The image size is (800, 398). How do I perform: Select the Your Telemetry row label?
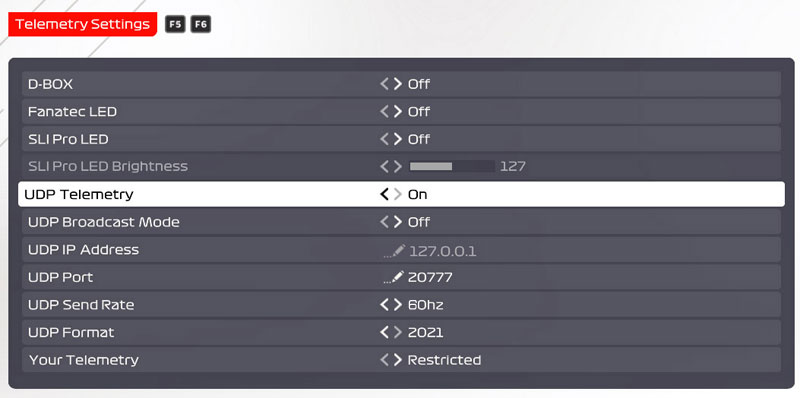click(83, 360)
